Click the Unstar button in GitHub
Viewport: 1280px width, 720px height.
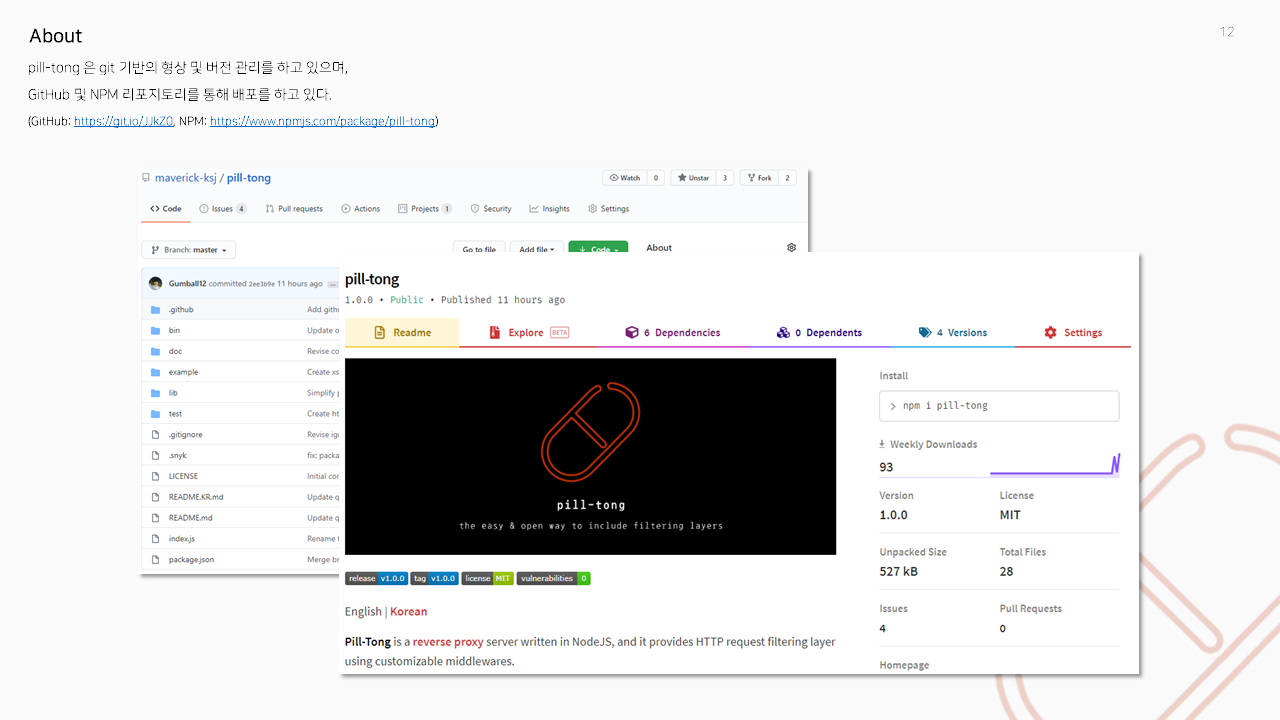point(702,178)
